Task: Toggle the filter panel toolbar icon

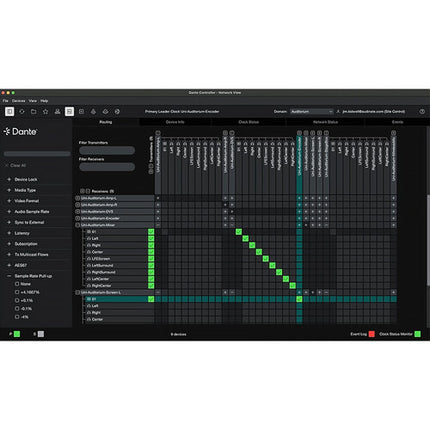Action: click(10, 111)
